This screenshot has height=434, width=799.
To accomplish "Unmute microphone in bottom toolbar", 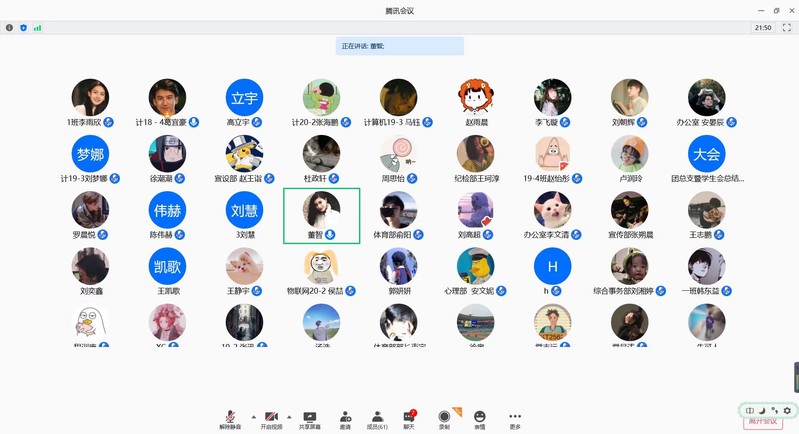I will tap(231, 417).
